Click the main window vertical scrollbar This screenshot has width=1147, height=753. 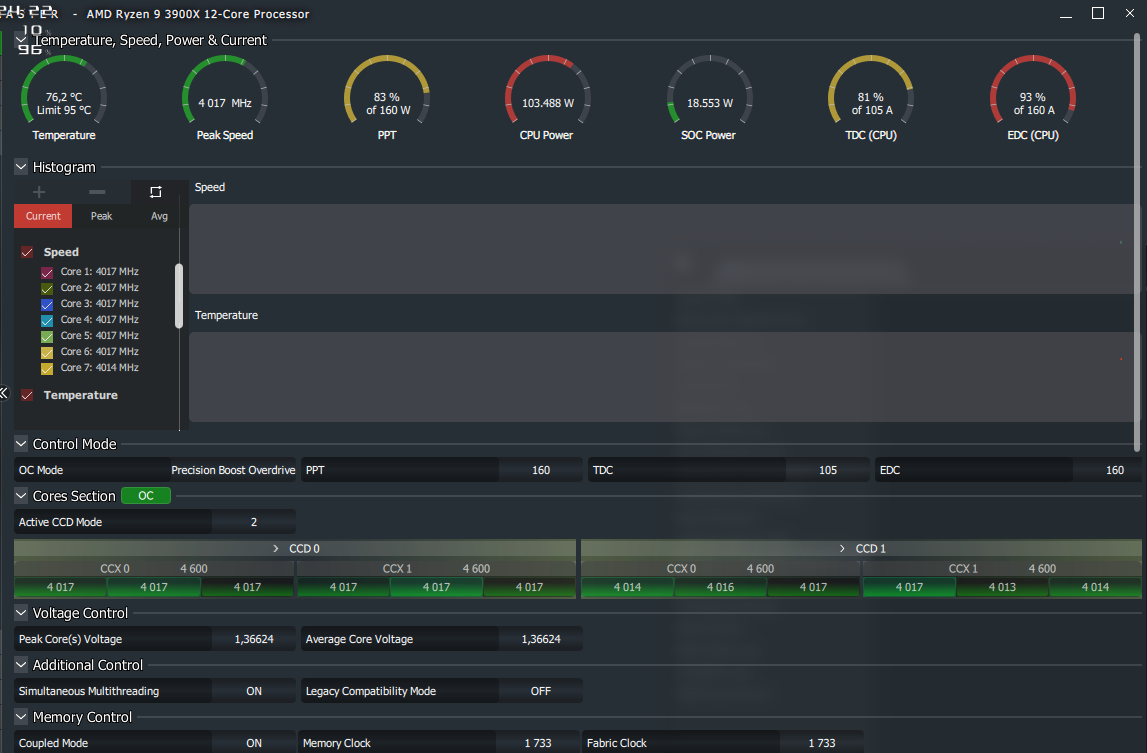pos(1137,241)
